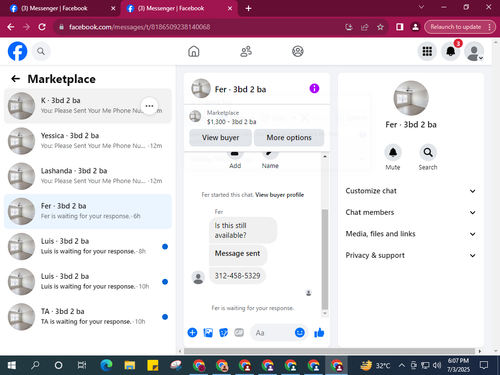Open the Groups icon in top navigation

(x=298, y=51)
